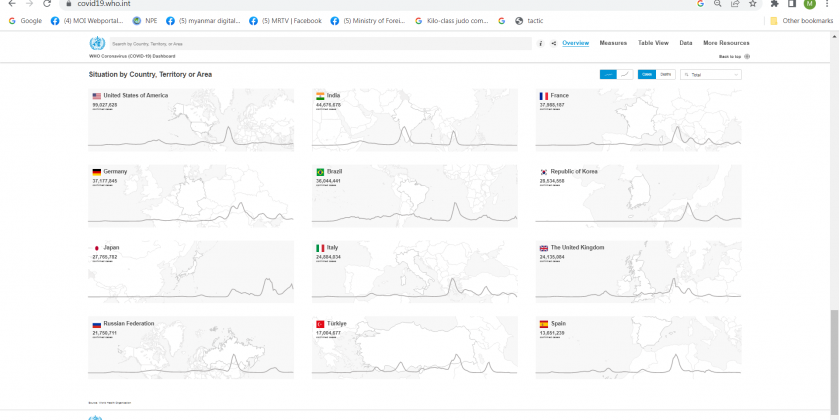This screenshot has width=840, height=420.
Task: Click the share icon in the header
Action: point(553,43)
